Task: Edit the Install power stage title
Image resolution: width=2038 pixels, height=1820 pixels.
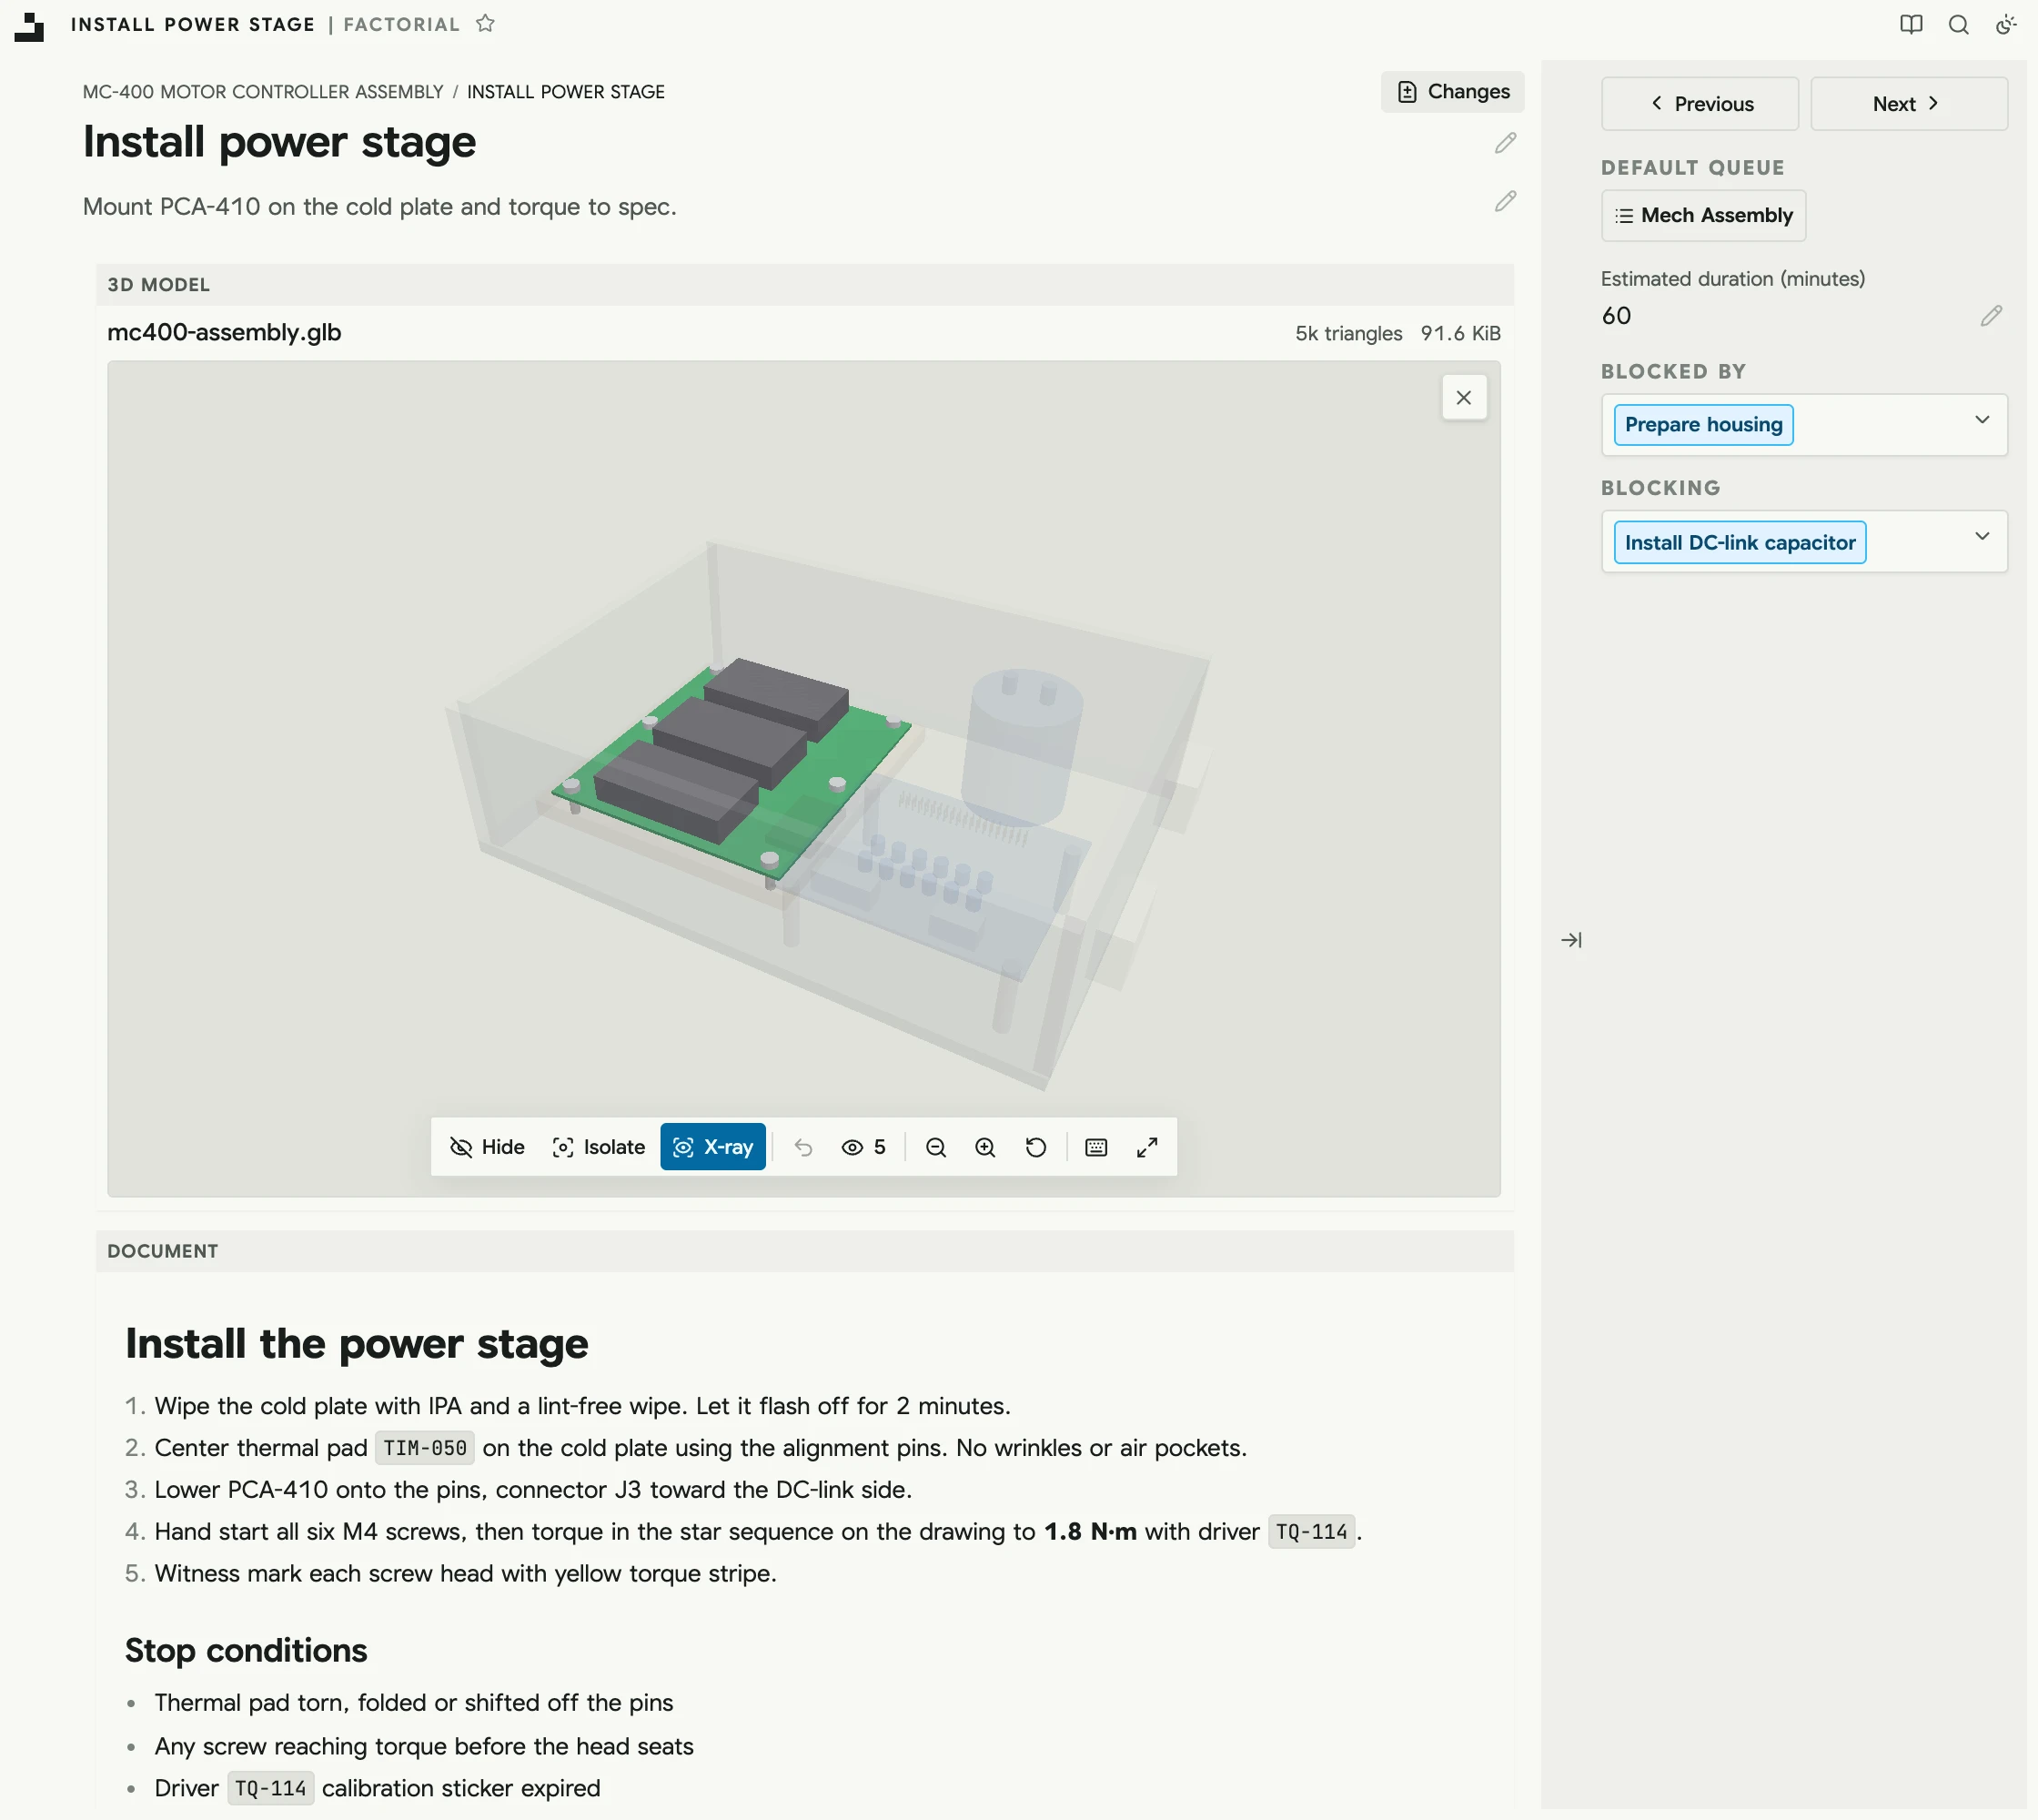Action: tap(1505, 143)
